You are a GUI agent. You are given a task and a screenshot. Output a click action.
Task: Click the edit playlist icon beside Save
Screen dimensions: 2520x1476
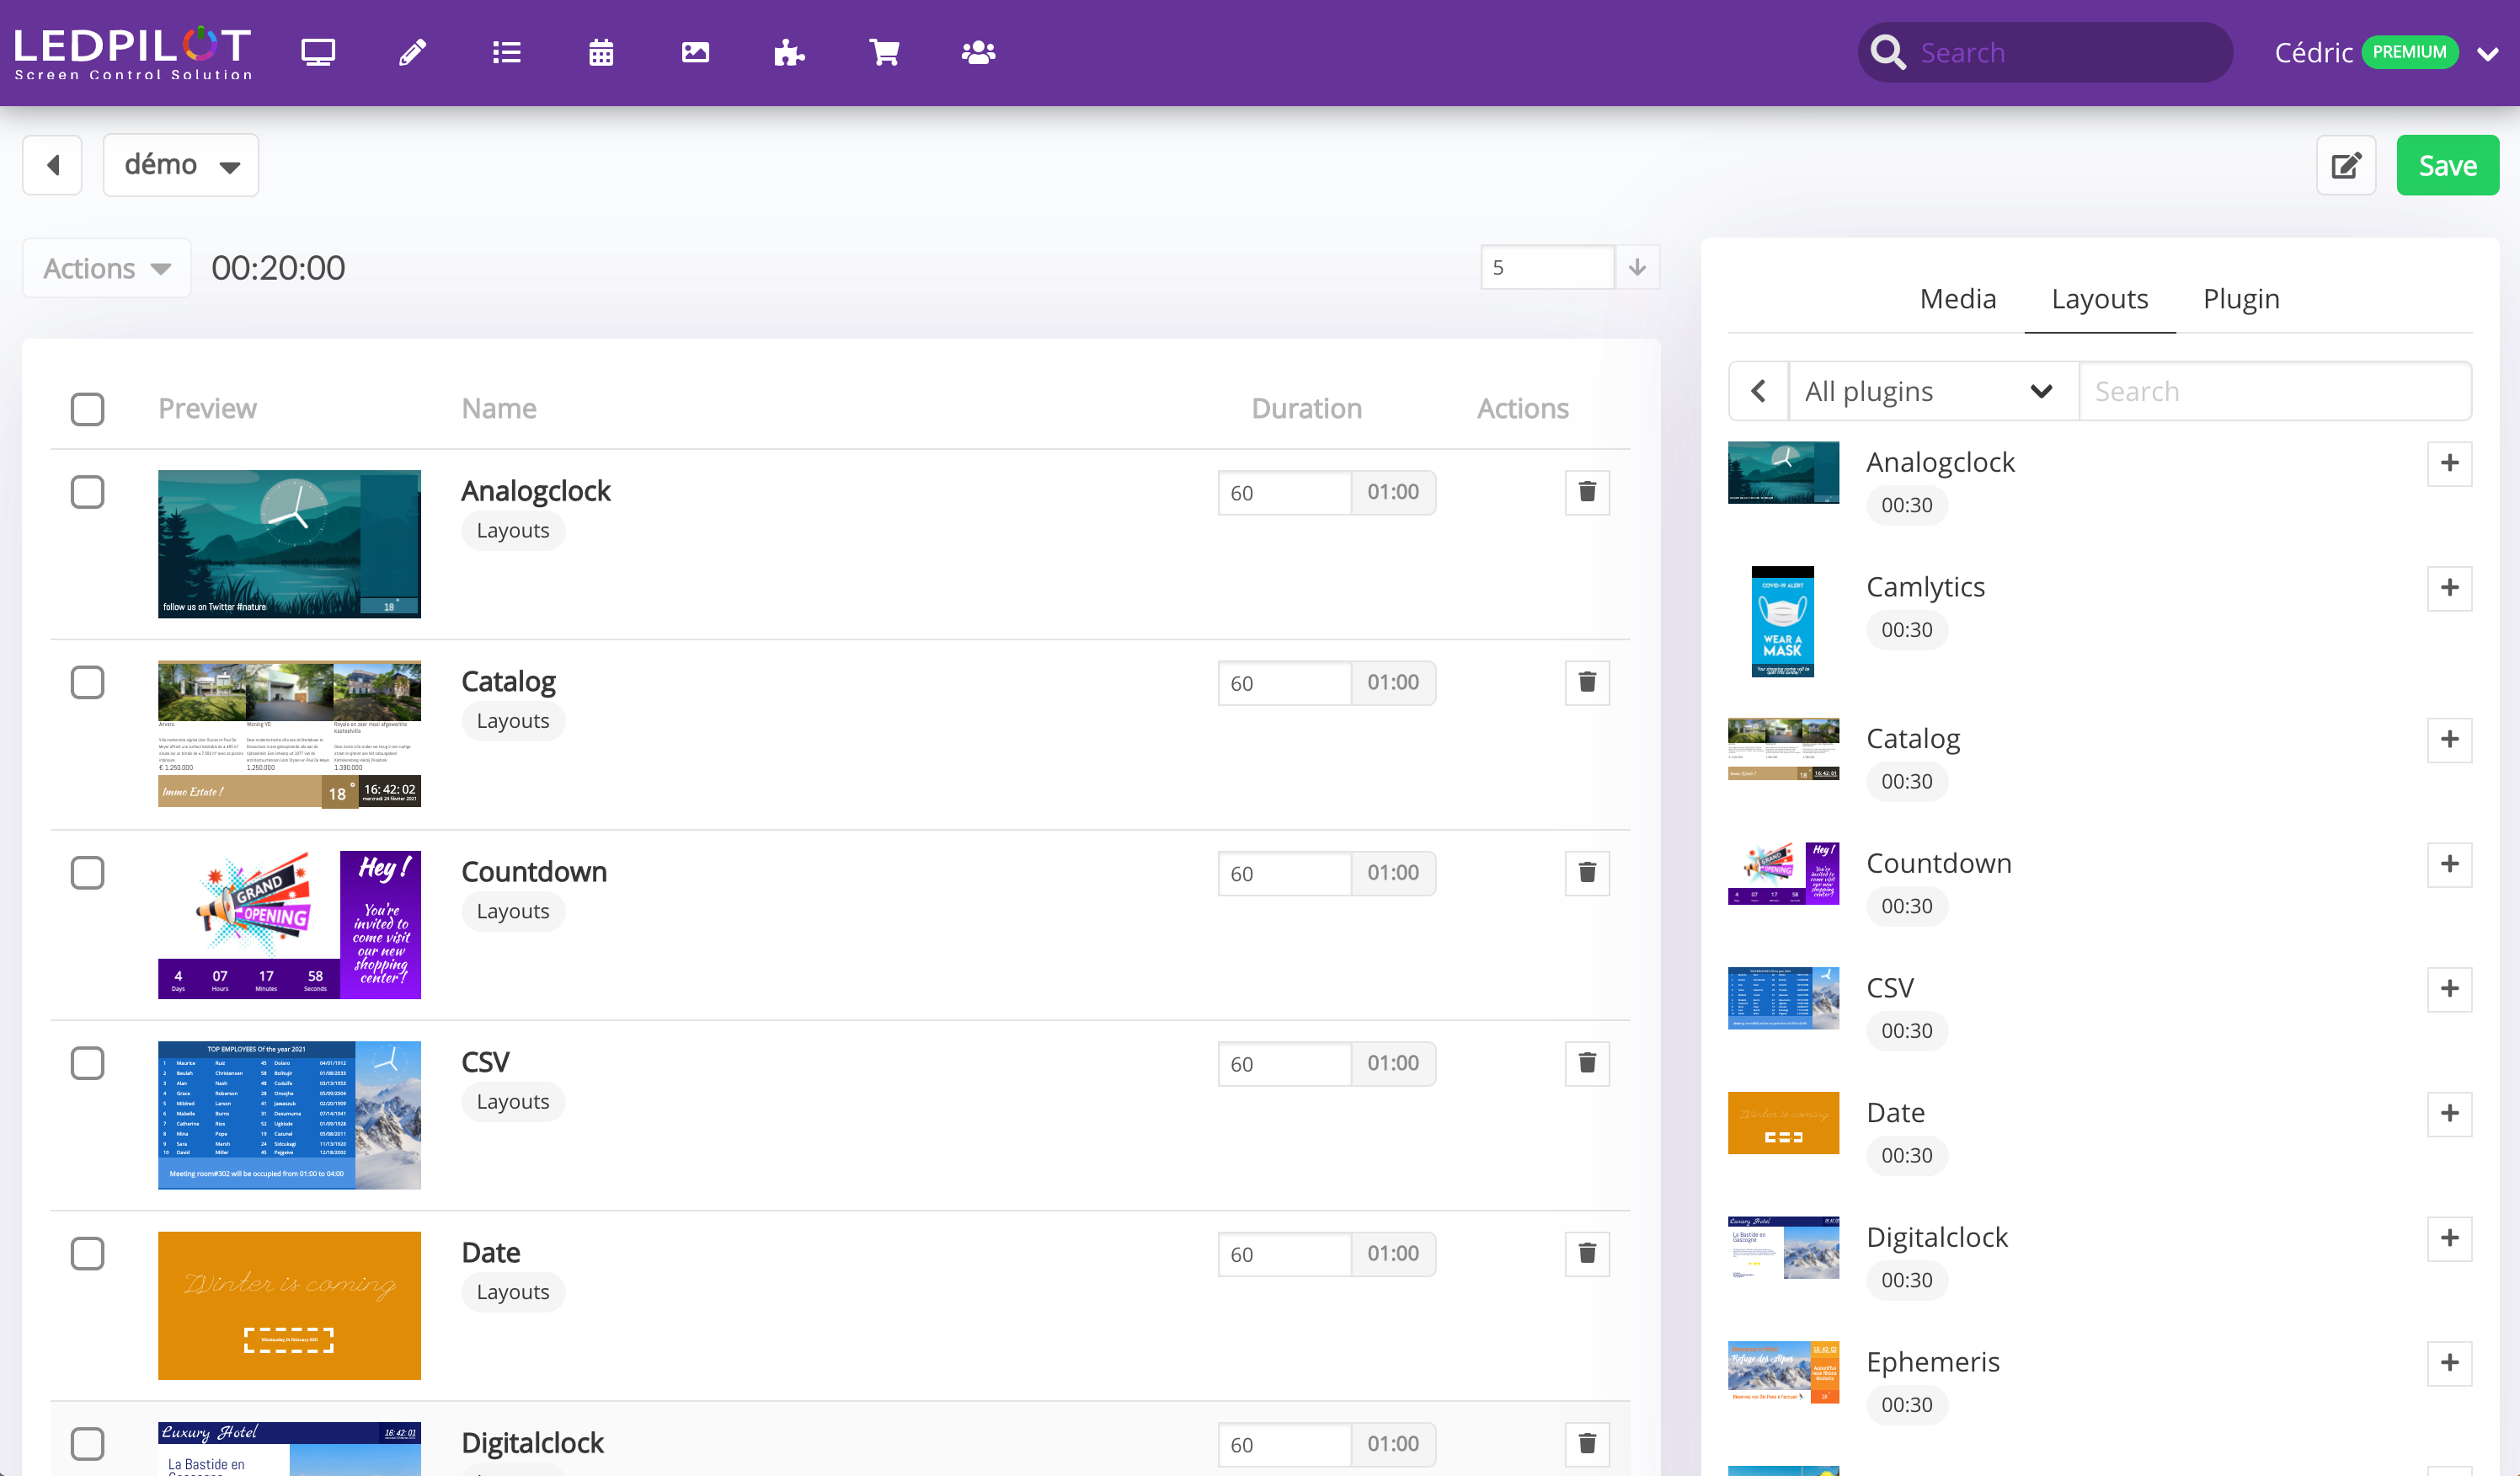pyautogui.click(x=2346, y=165)
